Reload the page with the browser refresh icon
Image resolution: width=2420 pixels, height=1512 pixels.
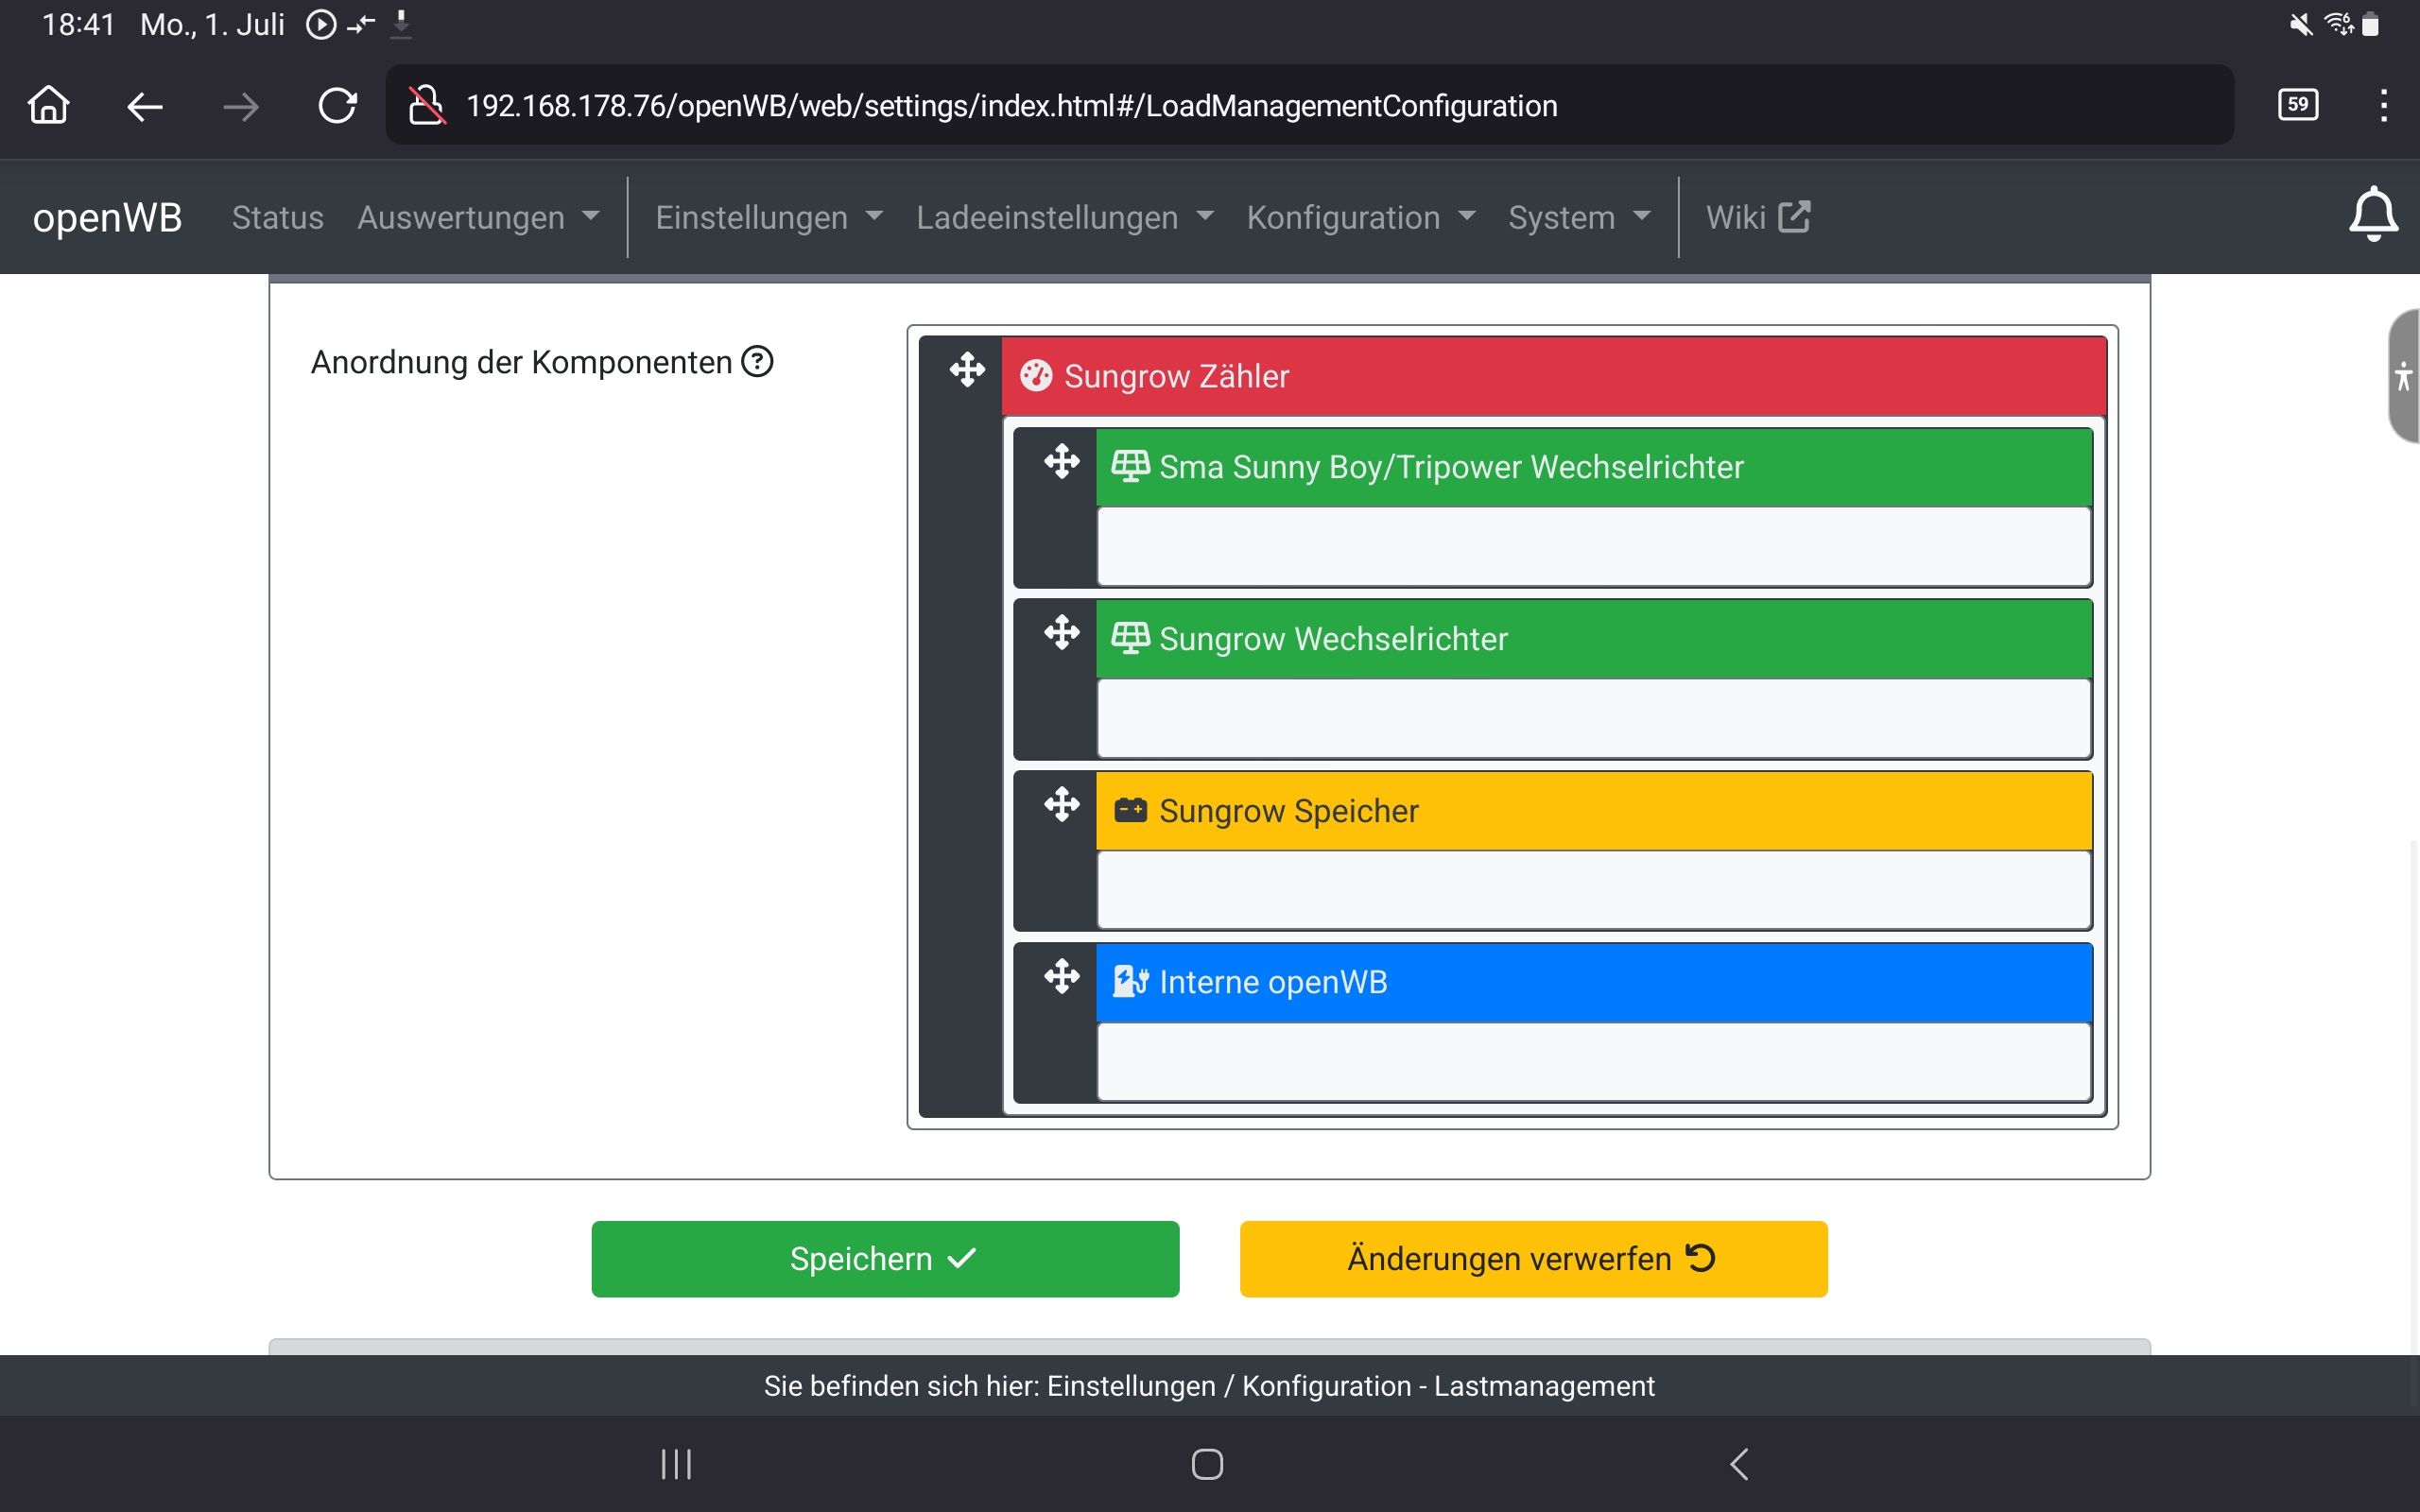(337, 105)
